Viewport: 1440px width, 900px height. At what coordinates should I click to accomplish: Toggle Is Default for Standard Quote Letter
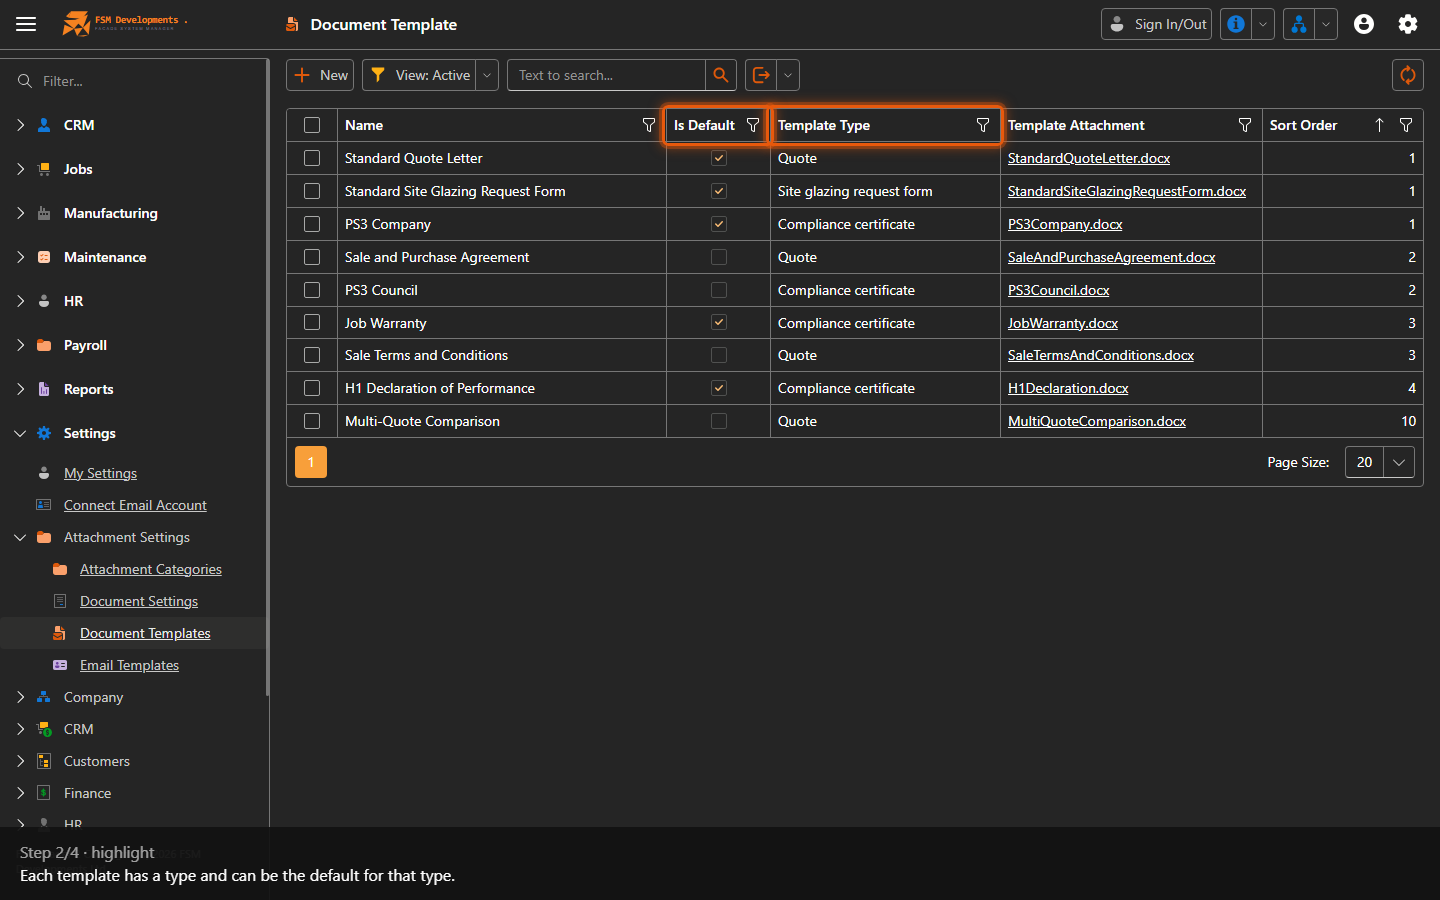click(x=719, y=158)
